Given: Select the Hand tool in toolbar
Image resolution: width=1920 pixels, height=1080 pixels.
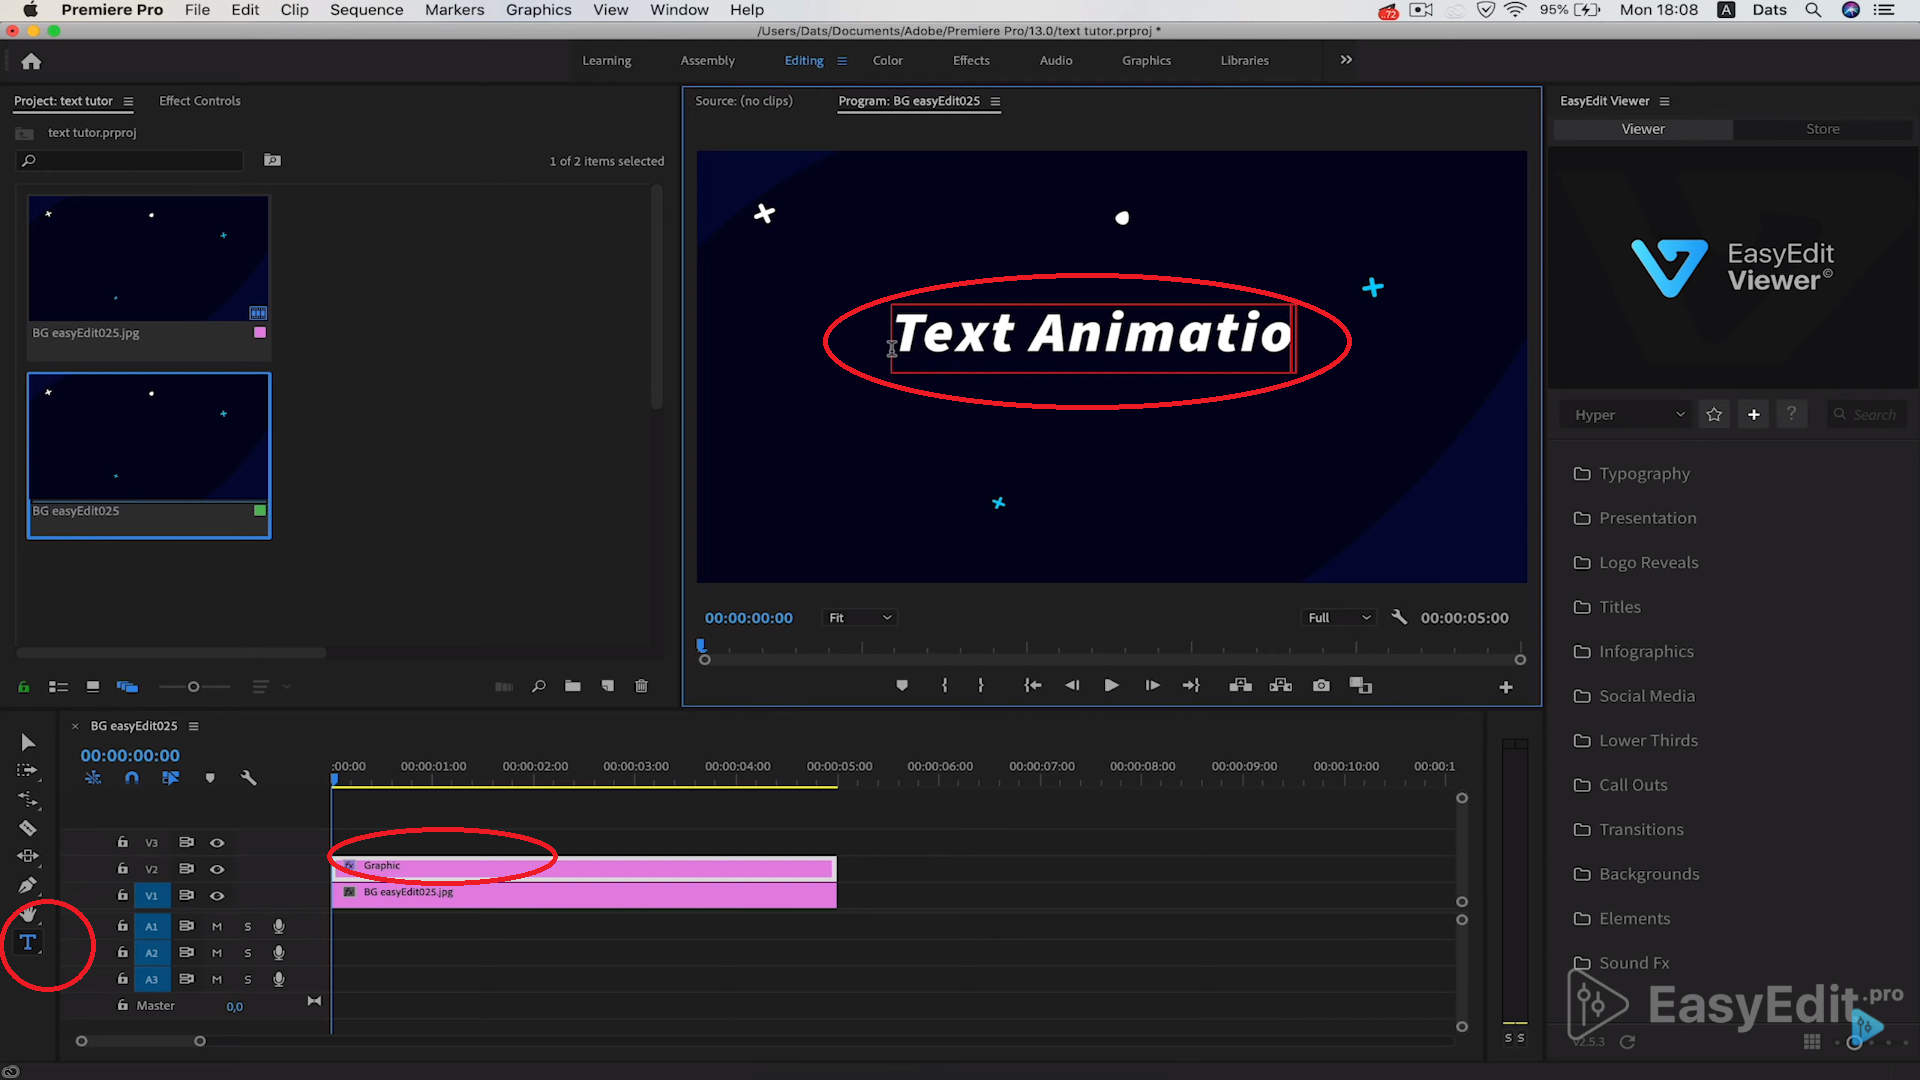Looking at the screenshot, I should click(x=26, y=913).
